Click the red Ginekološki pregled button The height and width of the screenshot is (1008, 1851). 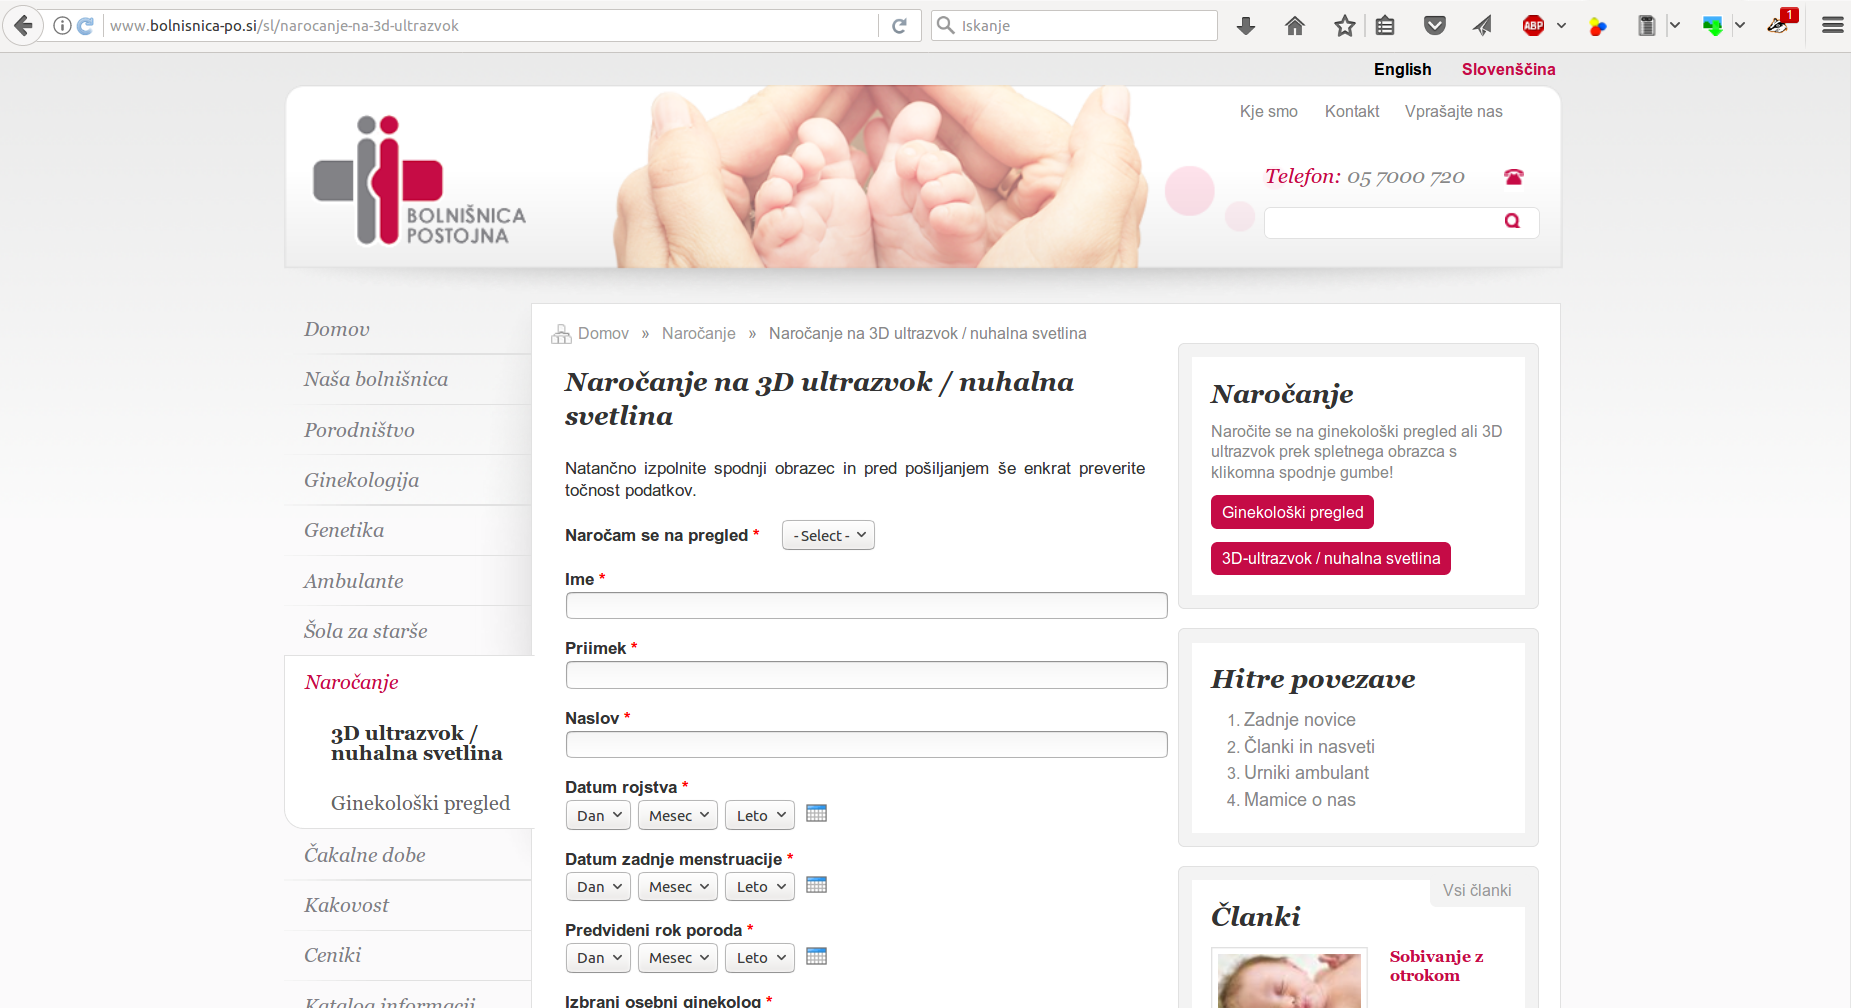[1292, 512]
